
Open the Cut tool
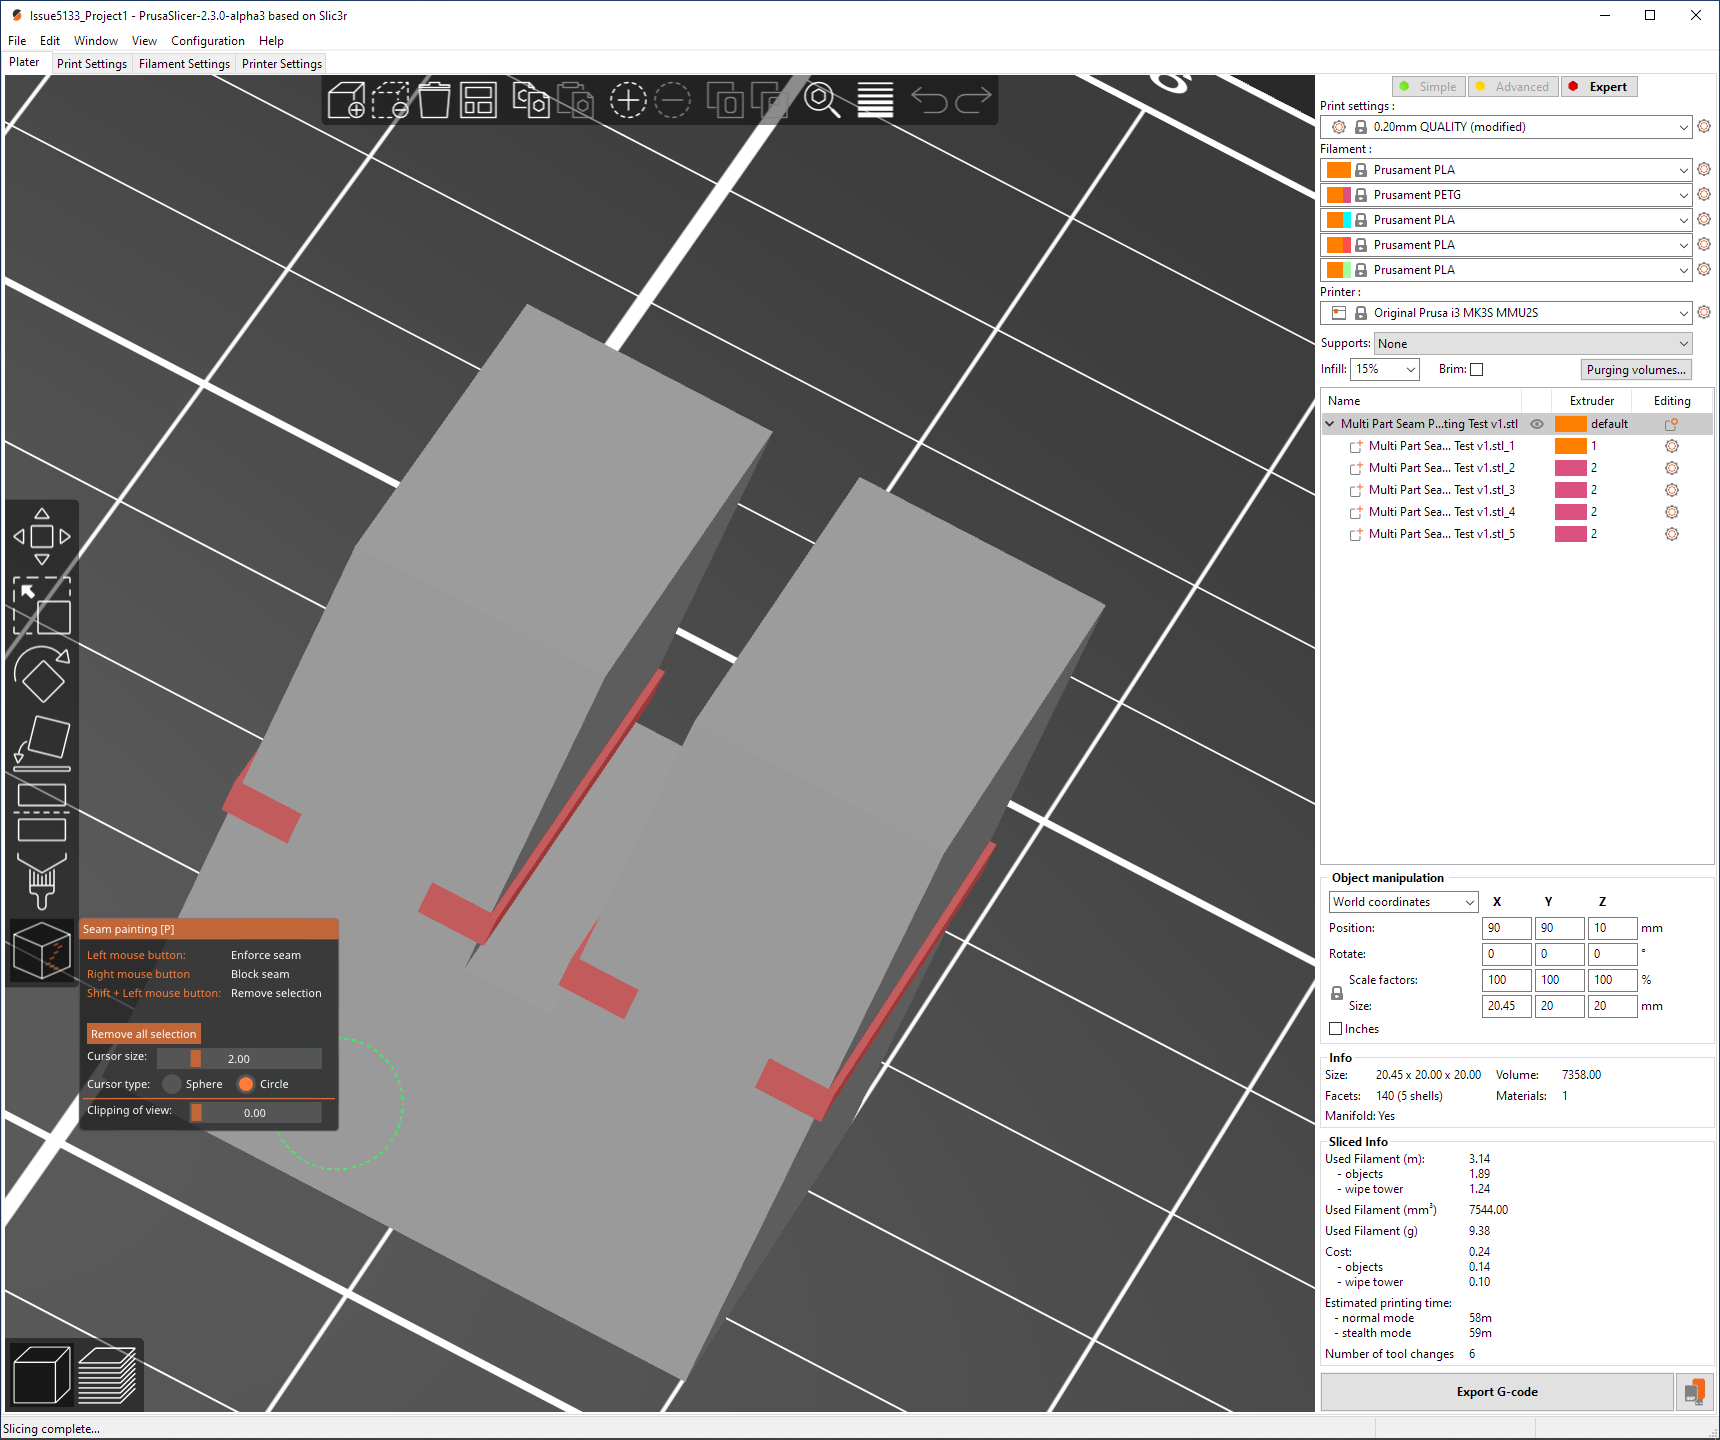[42, 812]
